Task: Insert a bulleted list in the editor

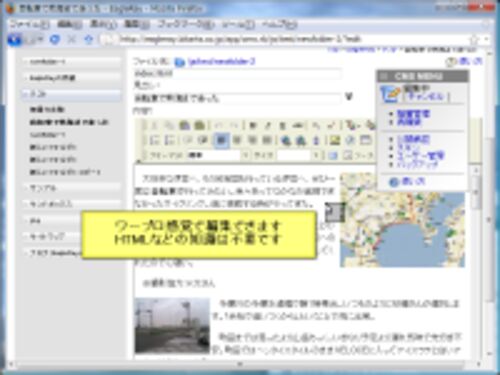Action: pos(170,140)
